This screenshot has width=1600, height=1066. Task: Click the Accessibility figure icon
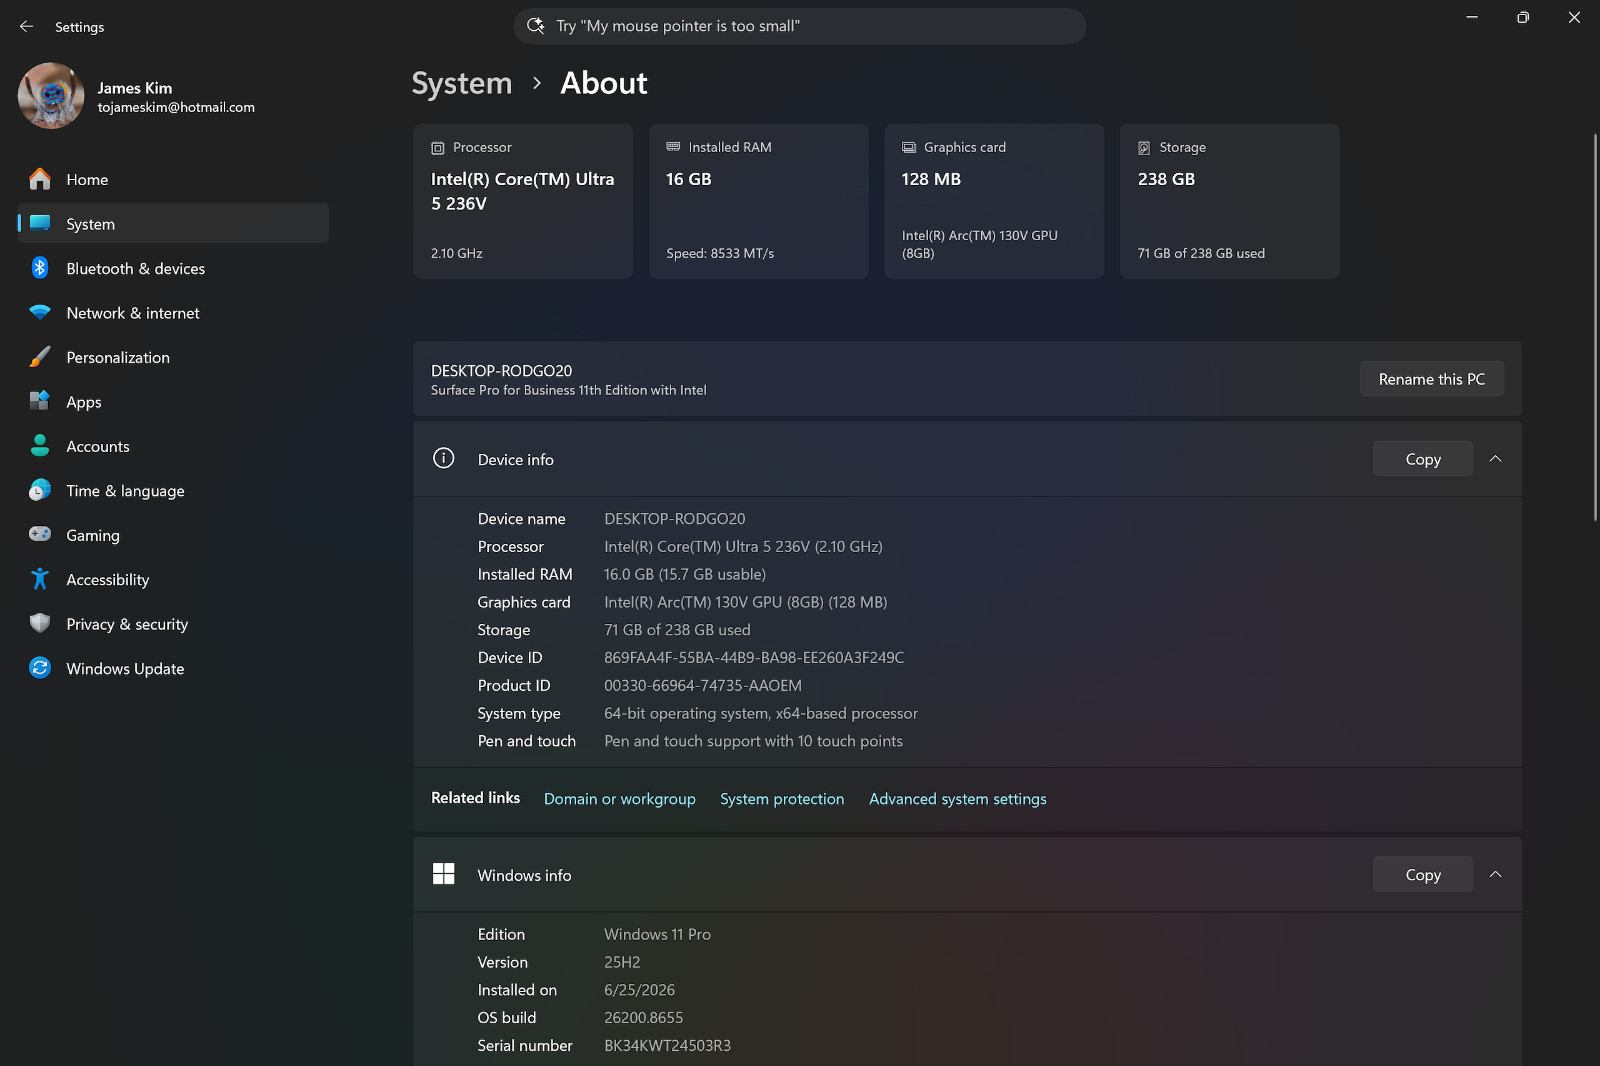(40, 579)
